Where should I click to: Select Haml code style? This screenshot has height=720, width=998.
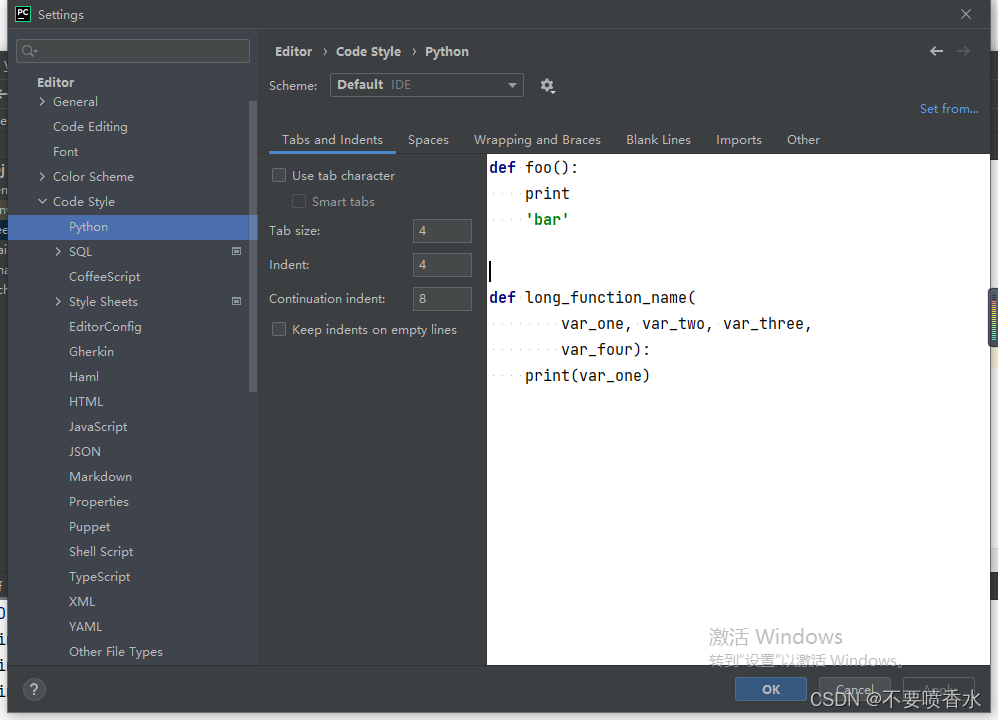[x=84, y=376]
